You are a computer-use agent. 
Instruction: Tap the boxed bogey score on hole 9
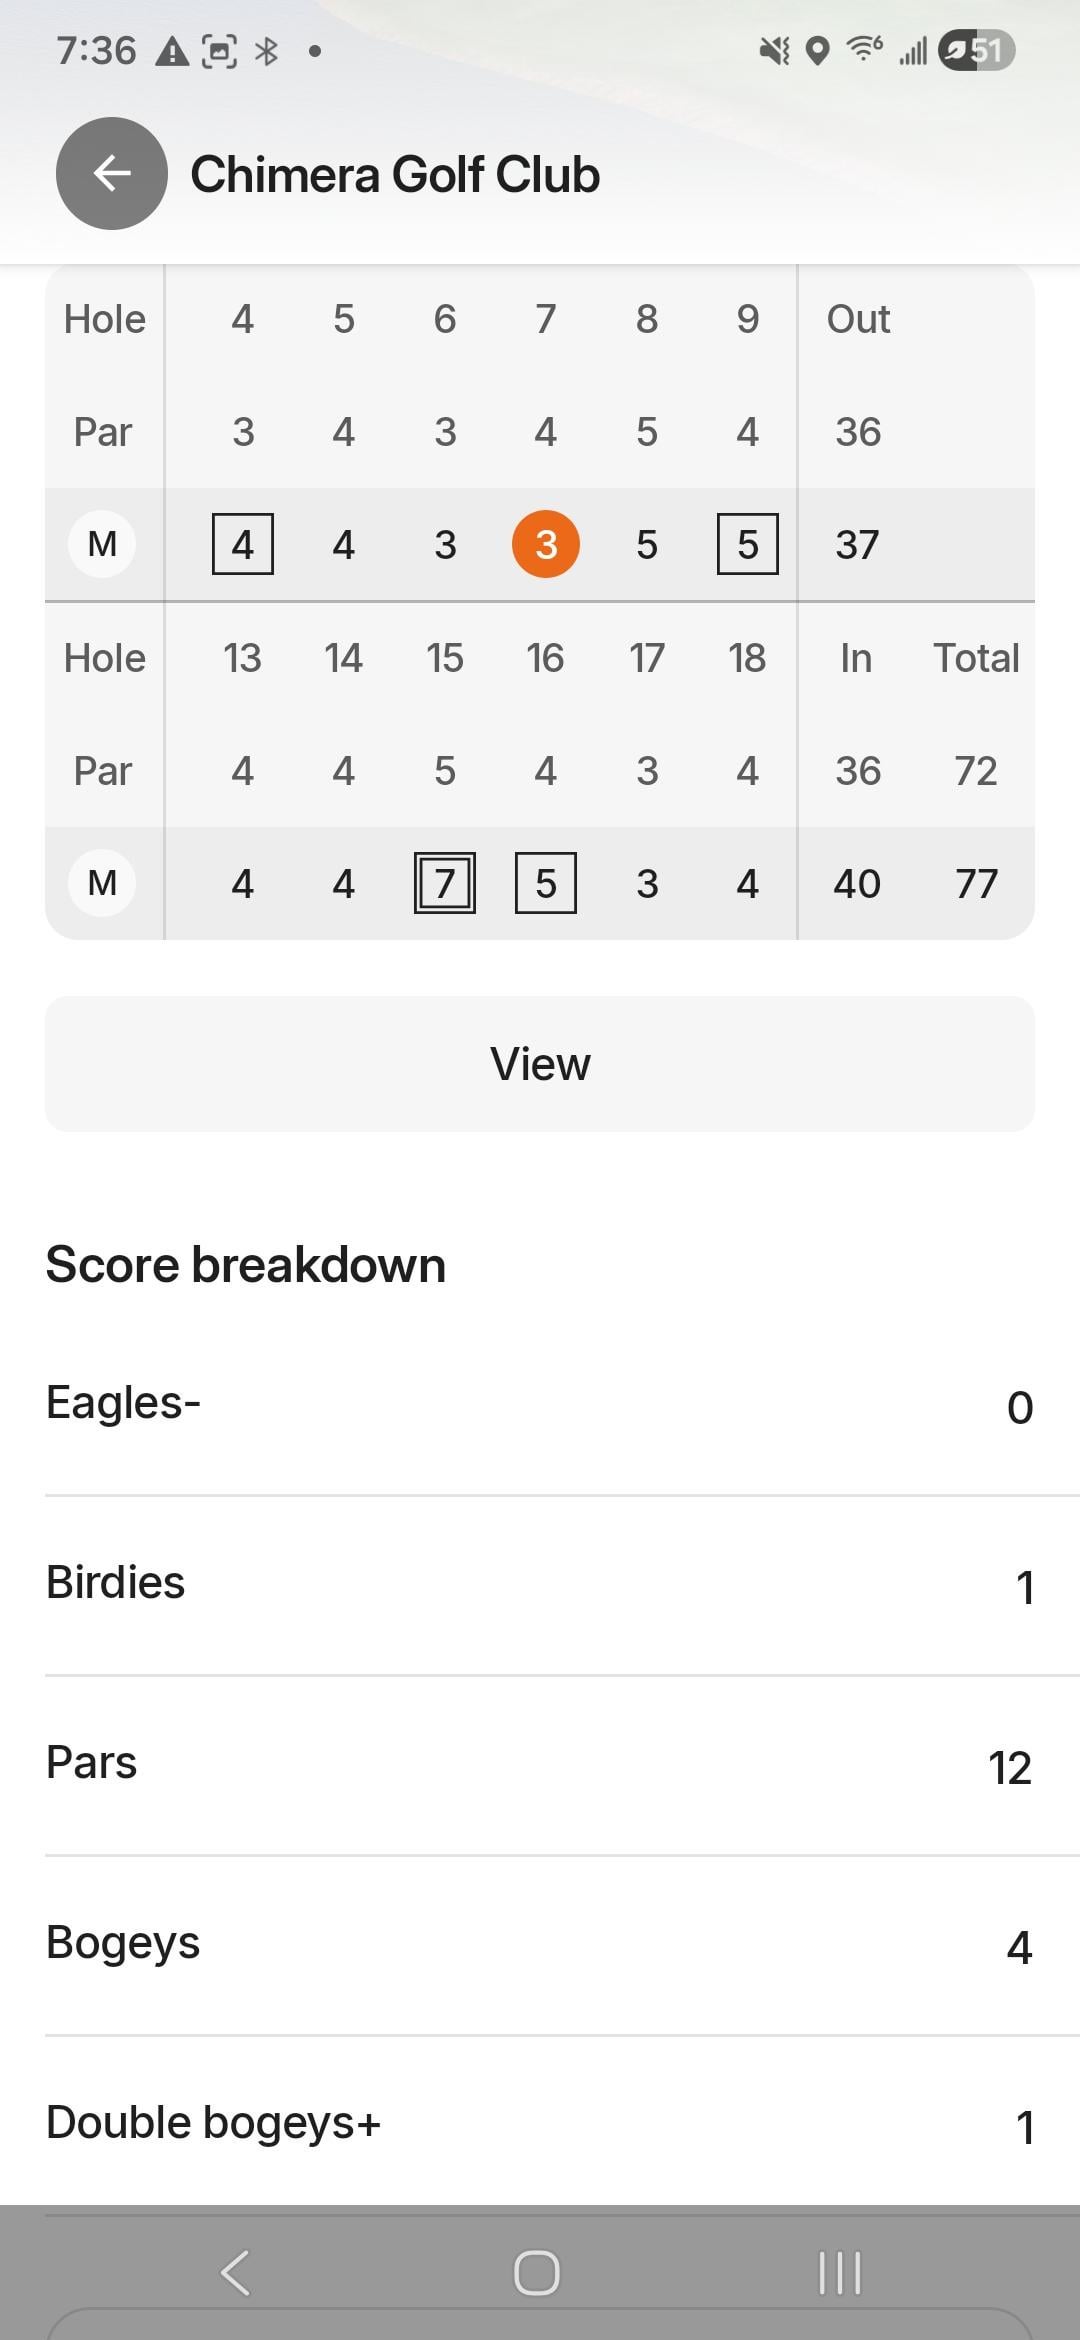tap(747, 544)
